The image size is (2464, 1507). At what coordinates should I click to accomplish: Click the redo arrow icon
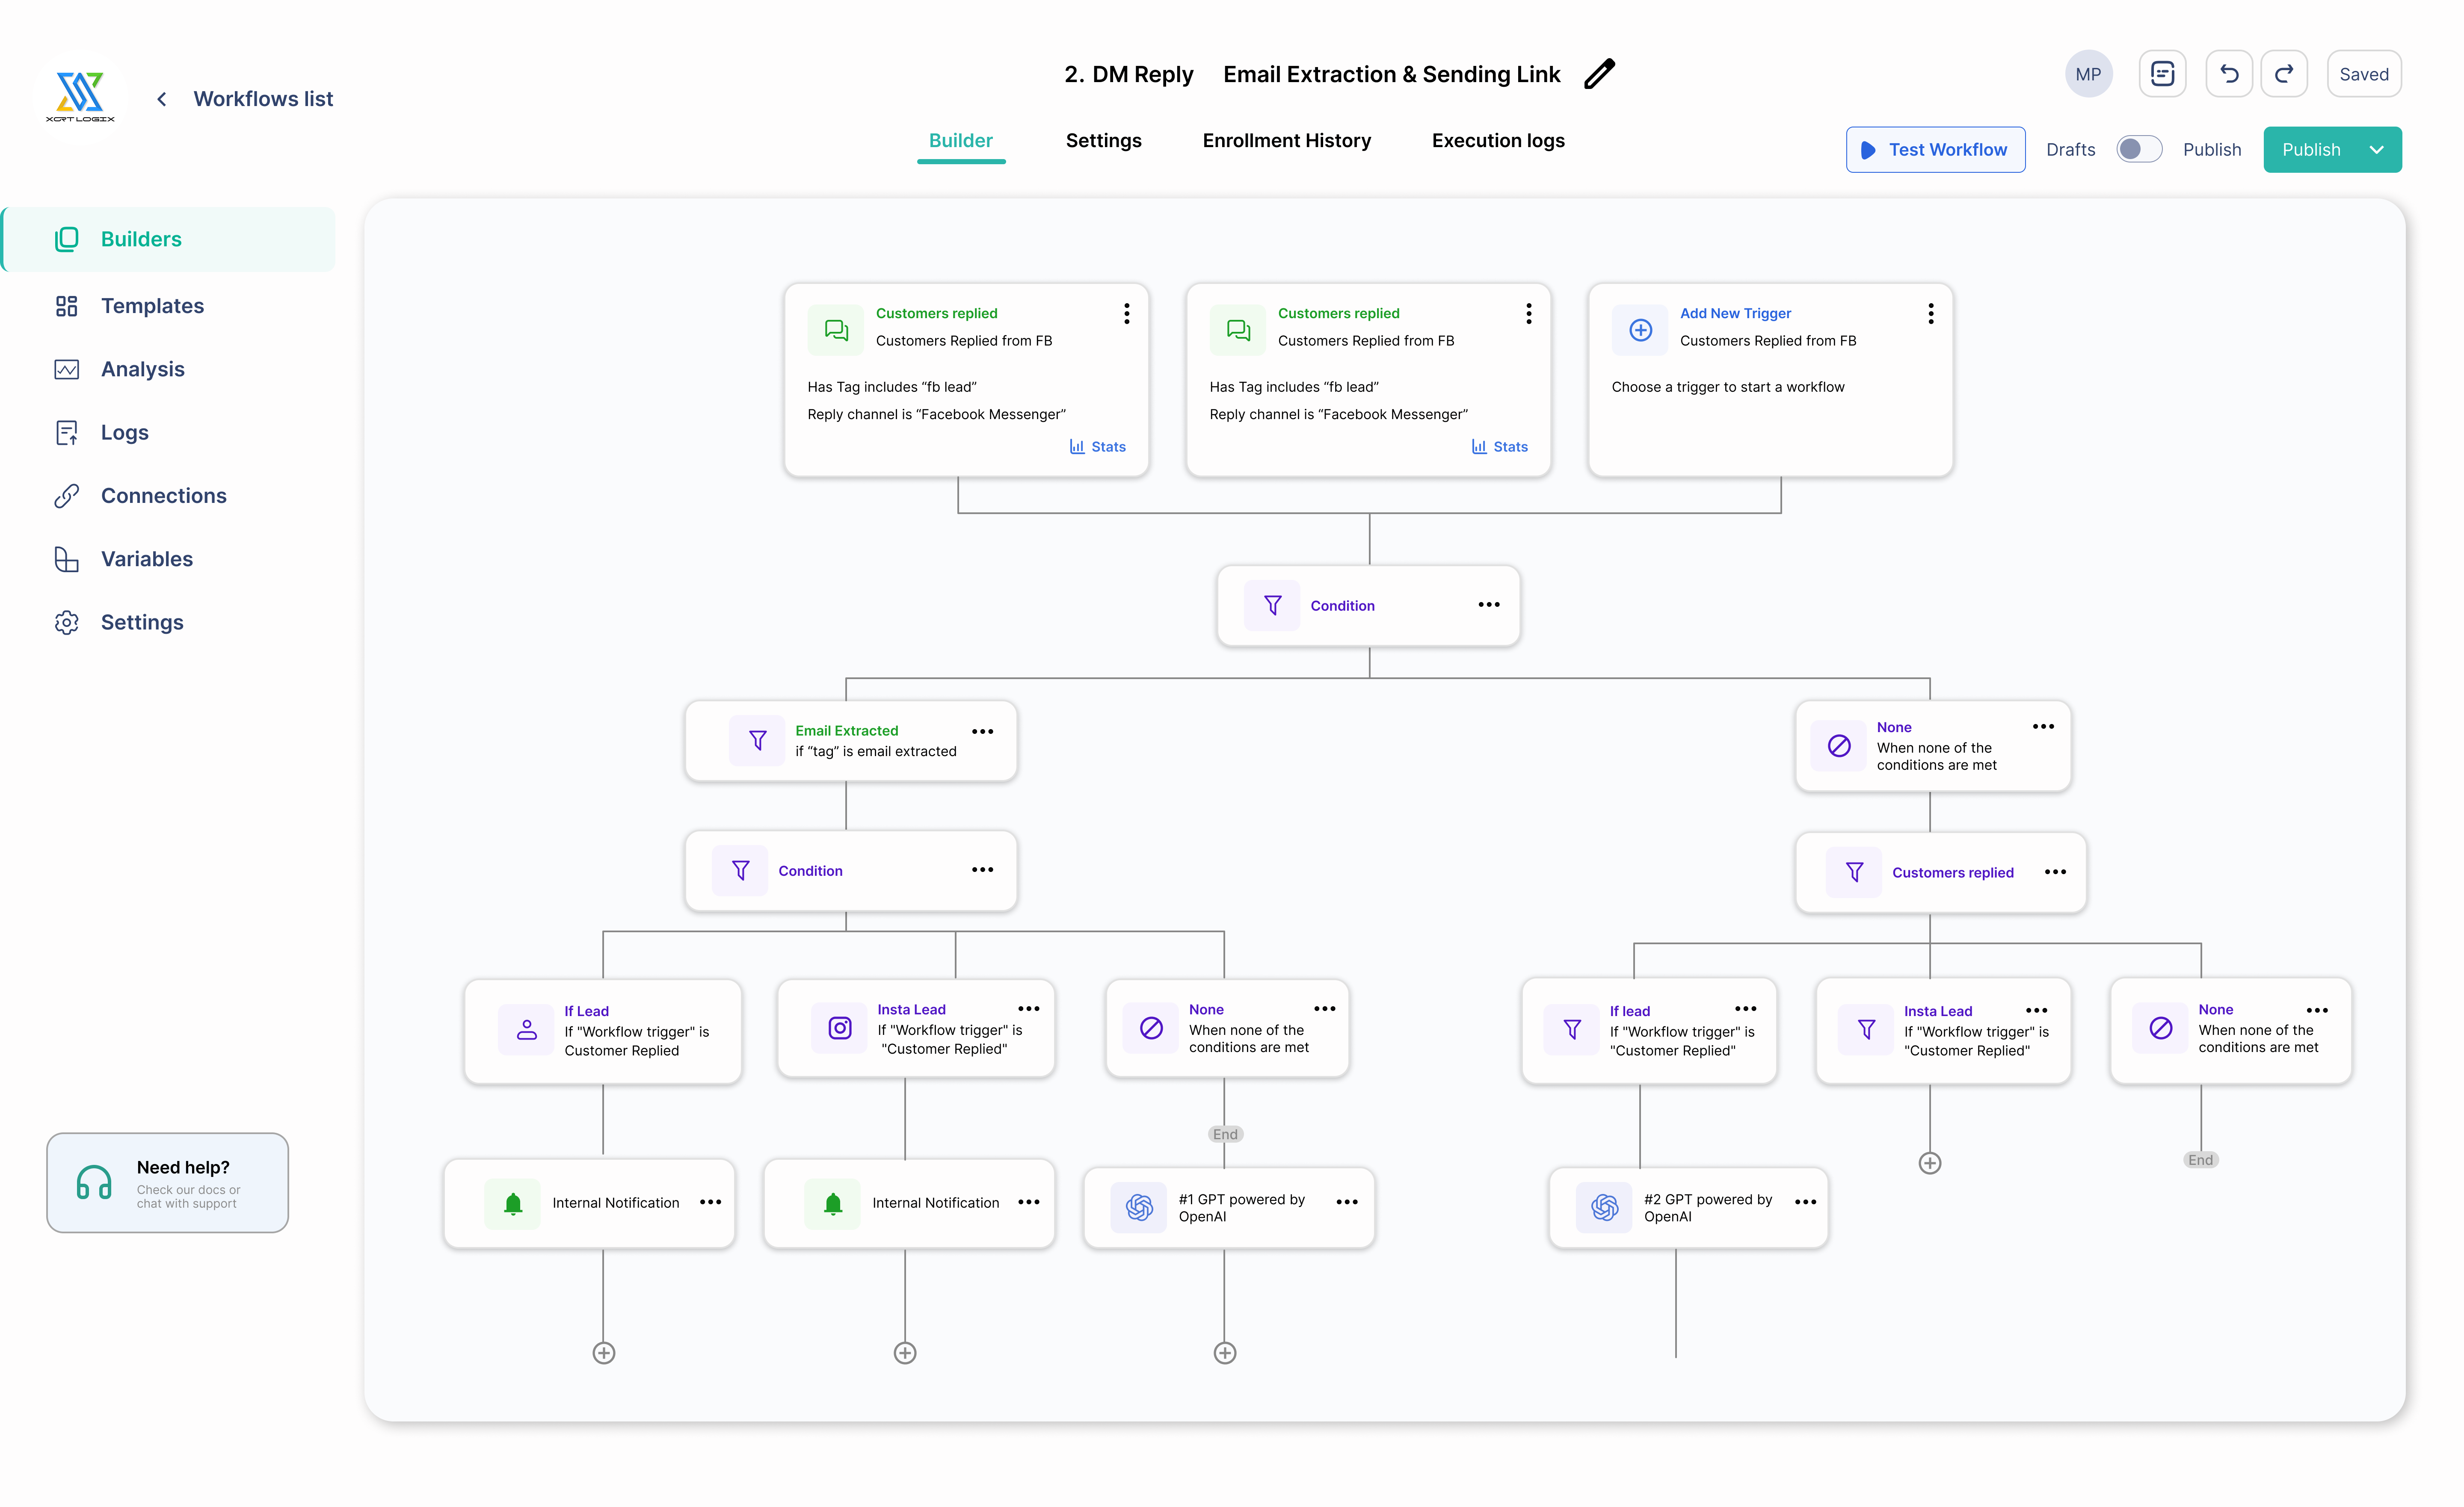[2284, 74]
